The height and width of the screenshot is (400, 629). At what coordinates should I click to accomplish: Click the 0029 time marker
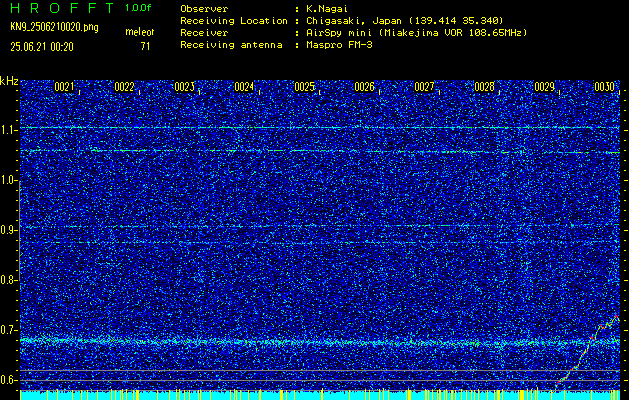click(x=545, y=87)
